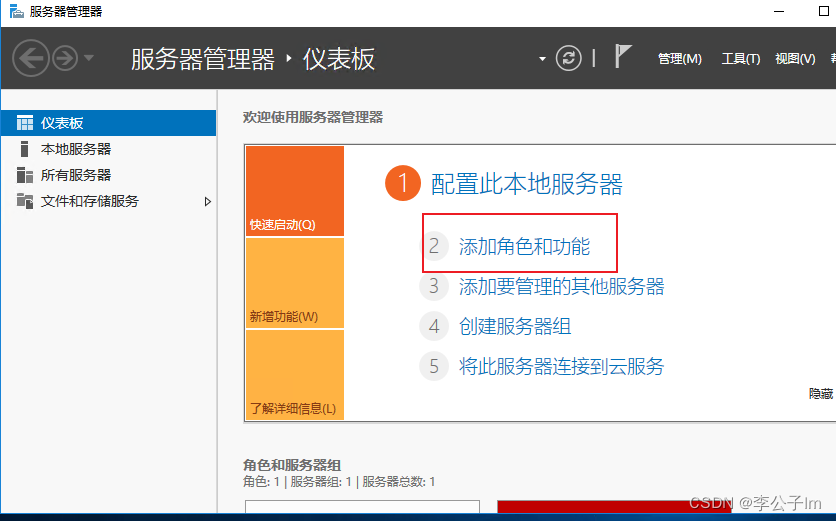Image resolution: width=836 pixels, height=521 pixels.
Task: Click the step 5 number circle
Action: (x=434, y=366)
